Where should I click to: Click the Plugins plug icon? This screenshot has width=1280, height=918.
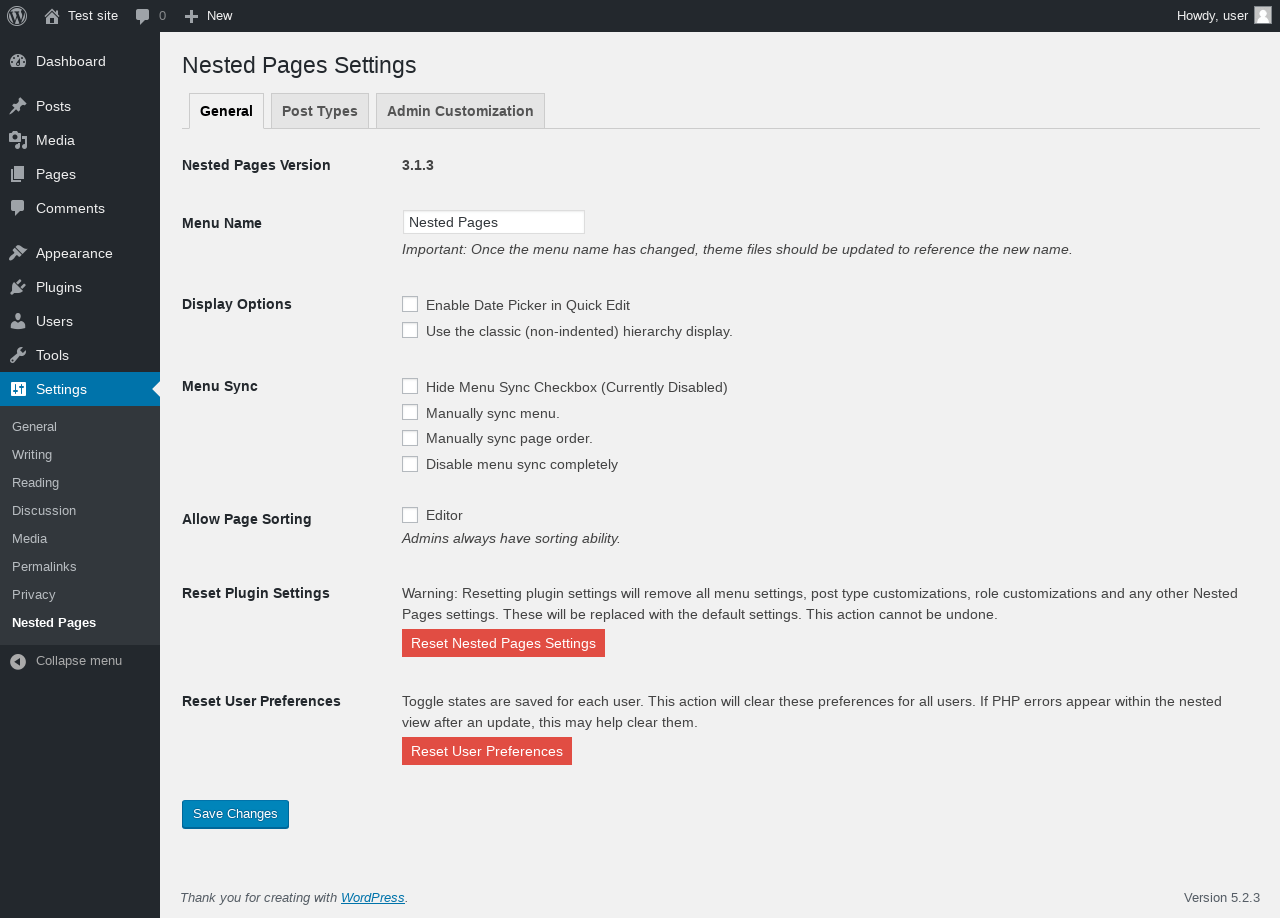18,287
